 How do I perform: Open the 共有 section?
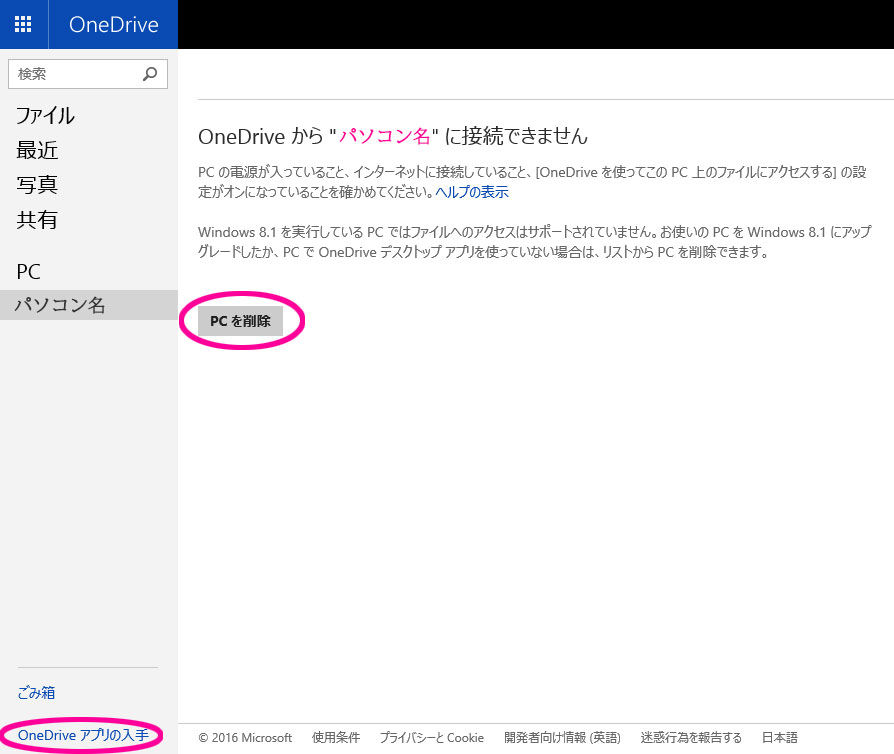37,220
